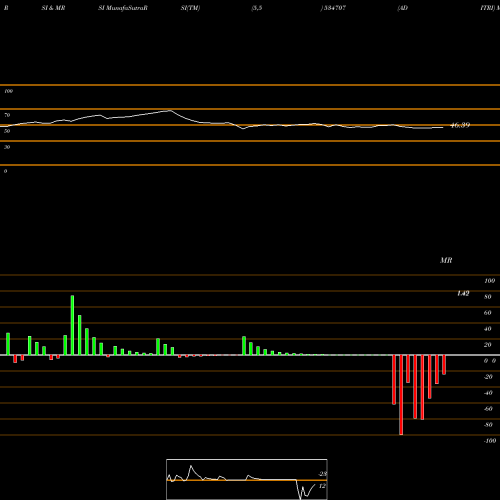Click the 40 label on MR axis

(x=488, y=329)
